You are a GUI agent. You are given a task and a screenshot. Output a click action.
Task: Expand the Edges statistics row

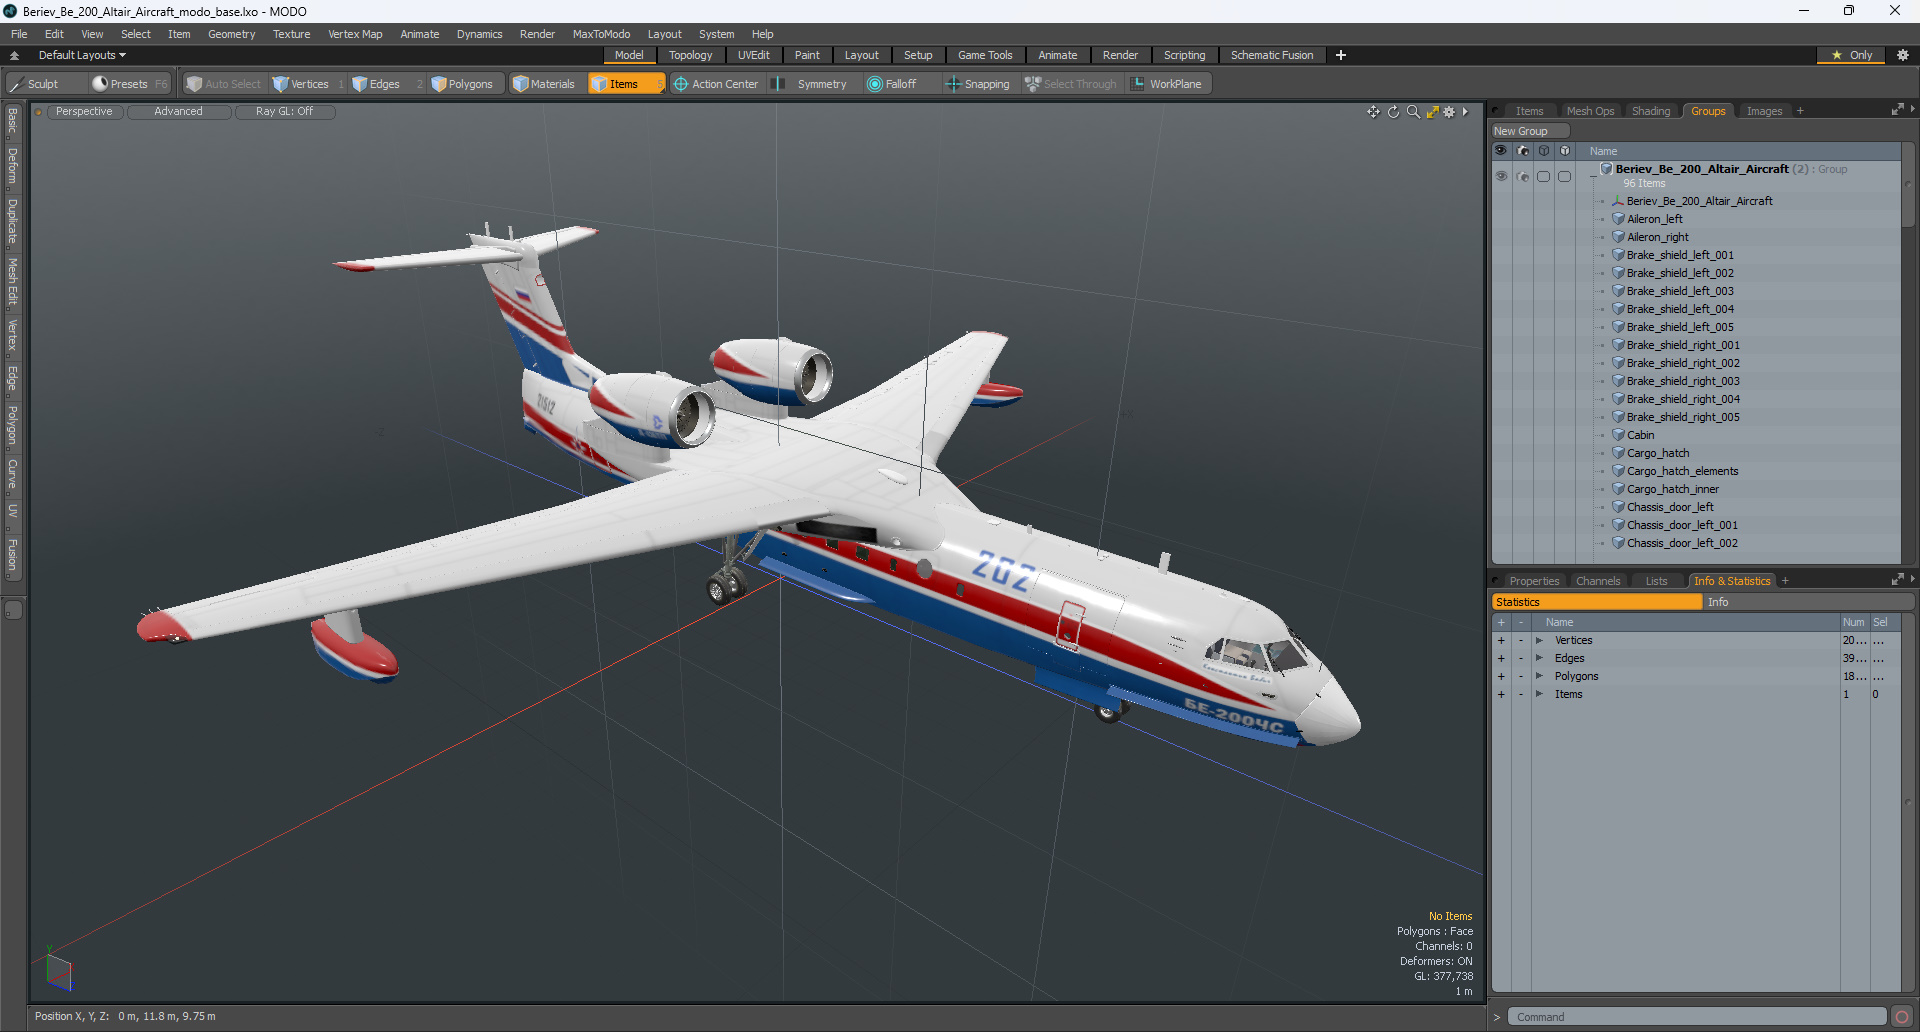click(x=1539, y=658)
